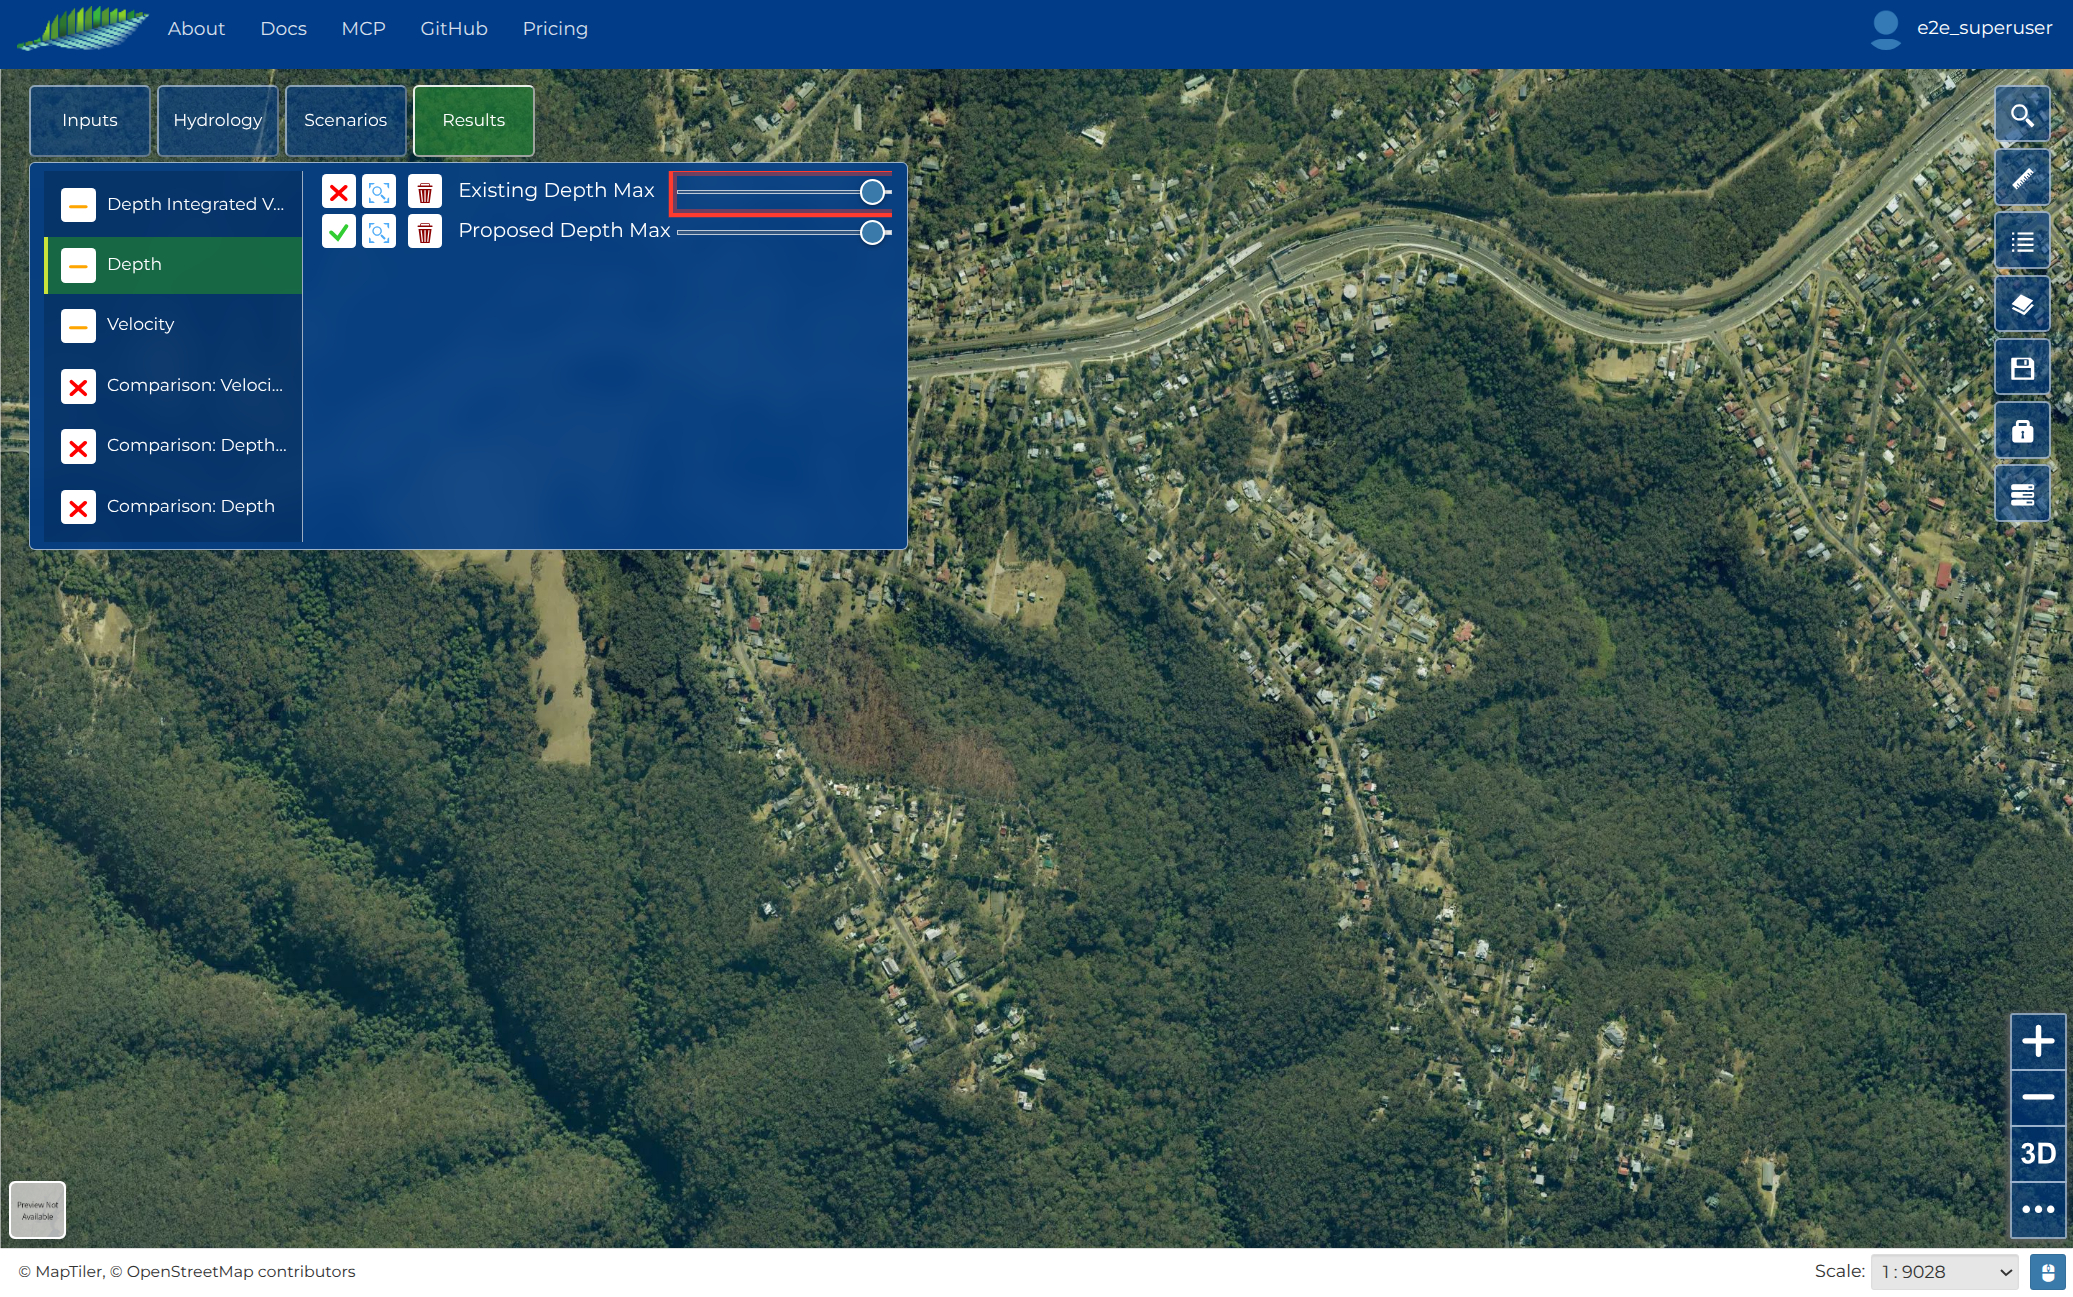This screenshot has width=2073, height=1297.
Task: Zoom in with the plus button
Action: [2038, 1041]
